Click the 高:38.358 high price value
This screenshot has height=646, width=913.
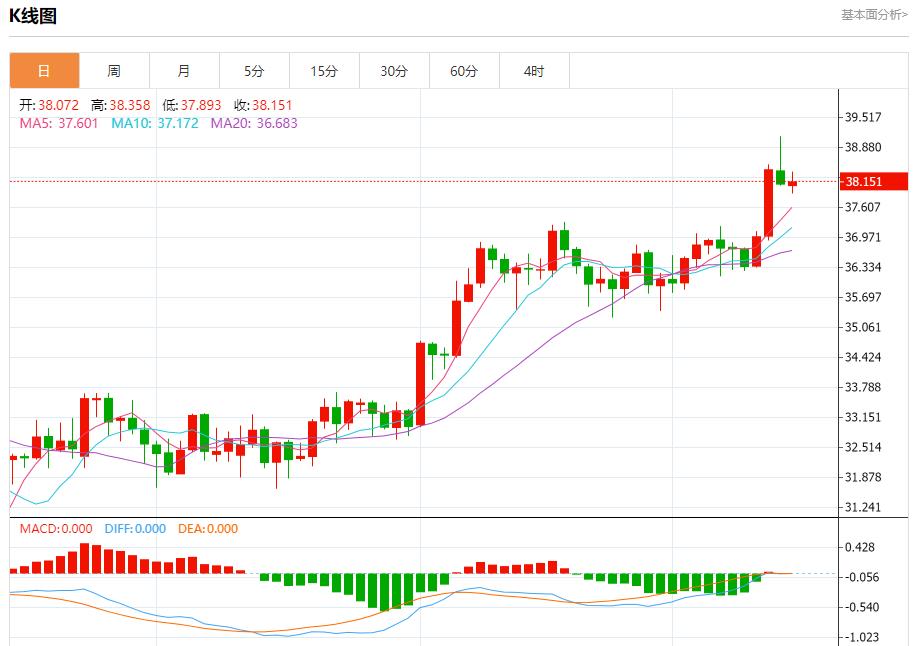pyautogui.click(x=120, y=105)
